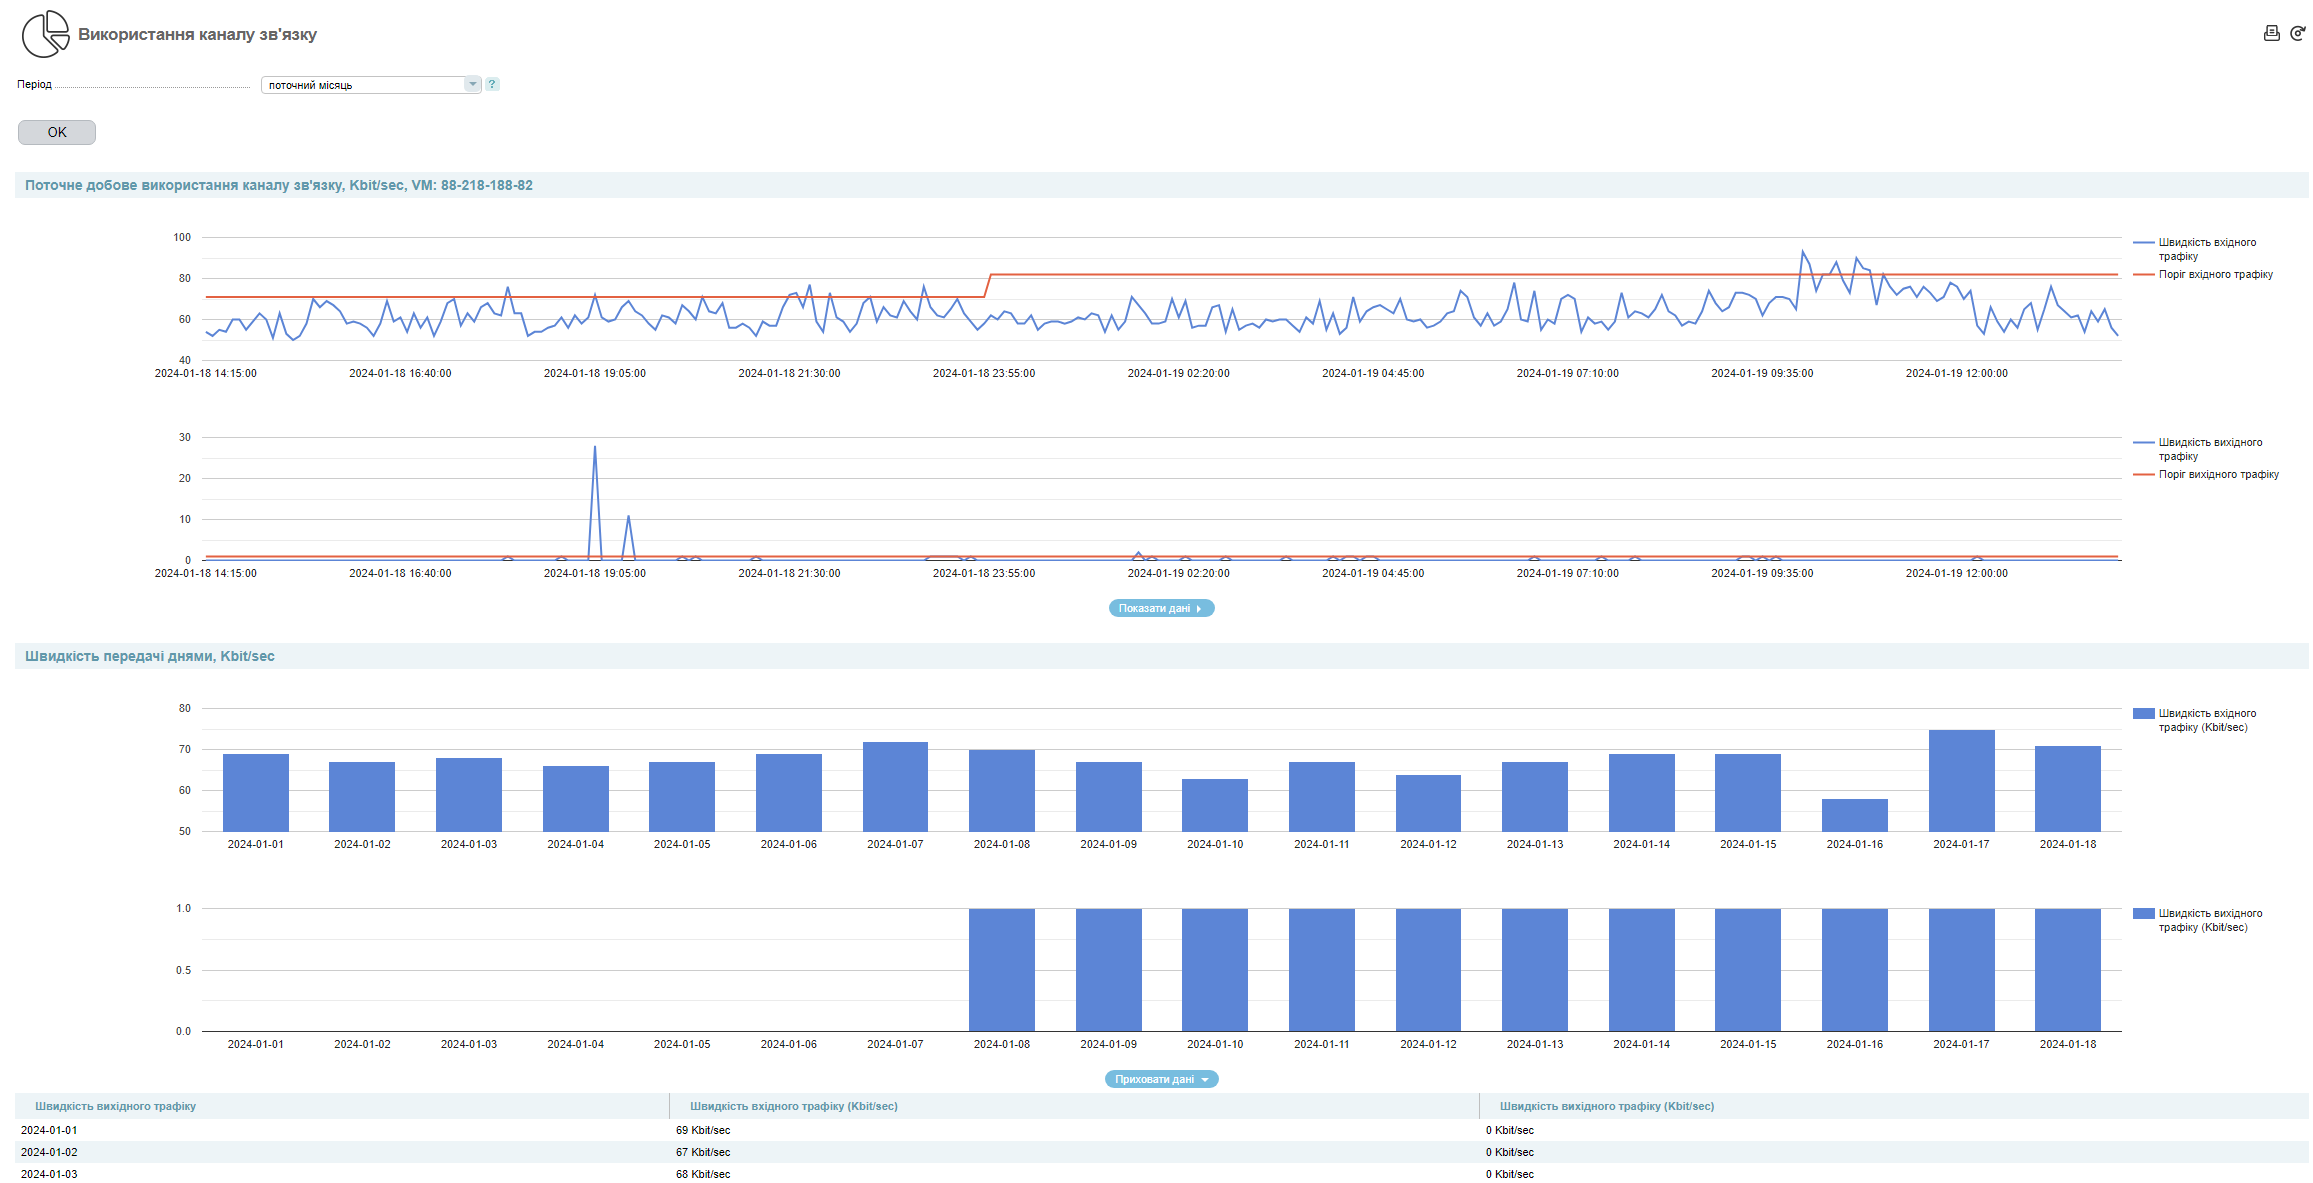Click 'Використання каналу зв'язку' page title
Screen dimensions: 2313x1183
(x=197, y=34)
